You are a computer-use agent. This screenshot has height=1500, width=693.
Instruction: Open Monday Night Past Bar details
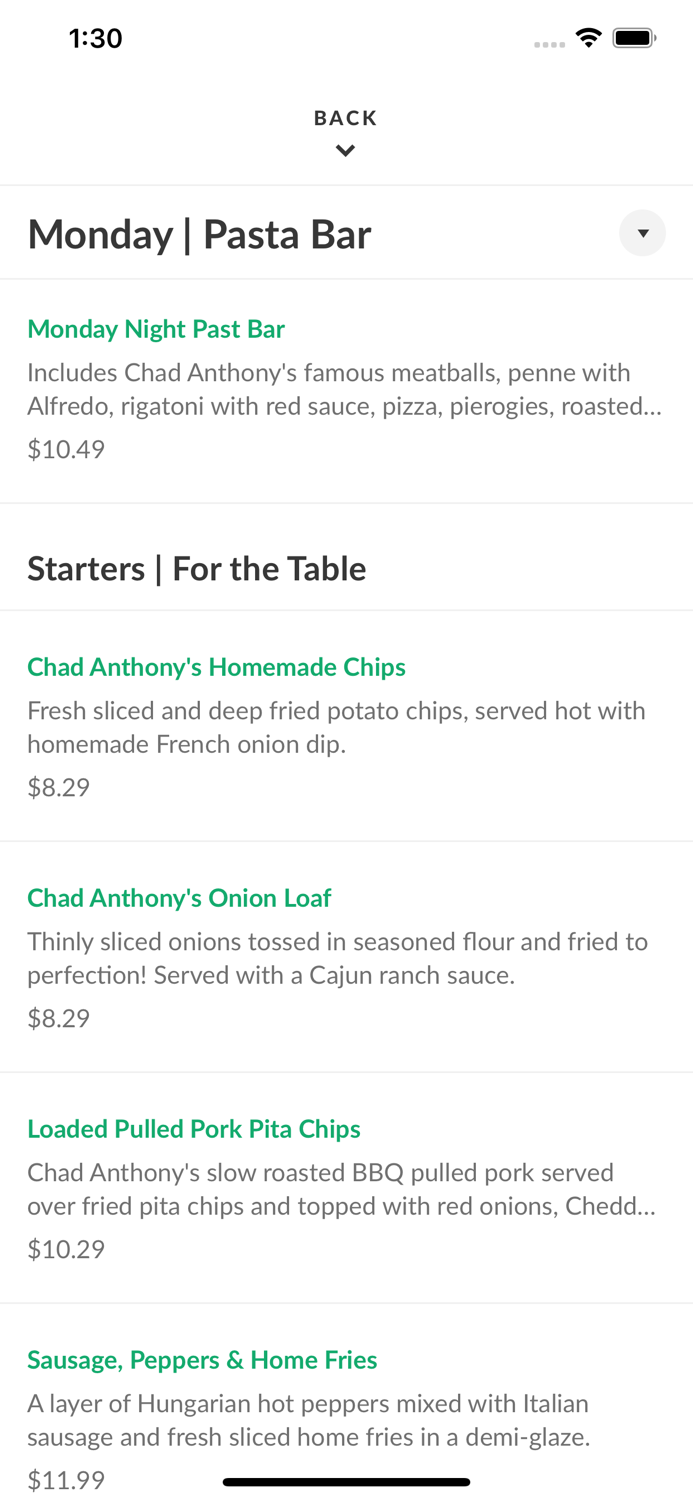tap(156, 328)
